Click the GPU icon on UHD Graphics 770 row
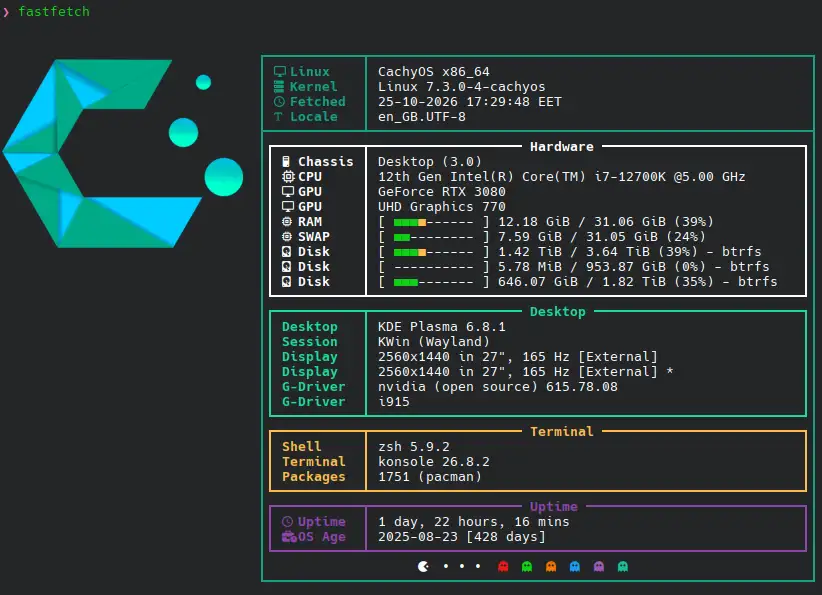This screenshot has height=595, width=822. pos(288,207)
